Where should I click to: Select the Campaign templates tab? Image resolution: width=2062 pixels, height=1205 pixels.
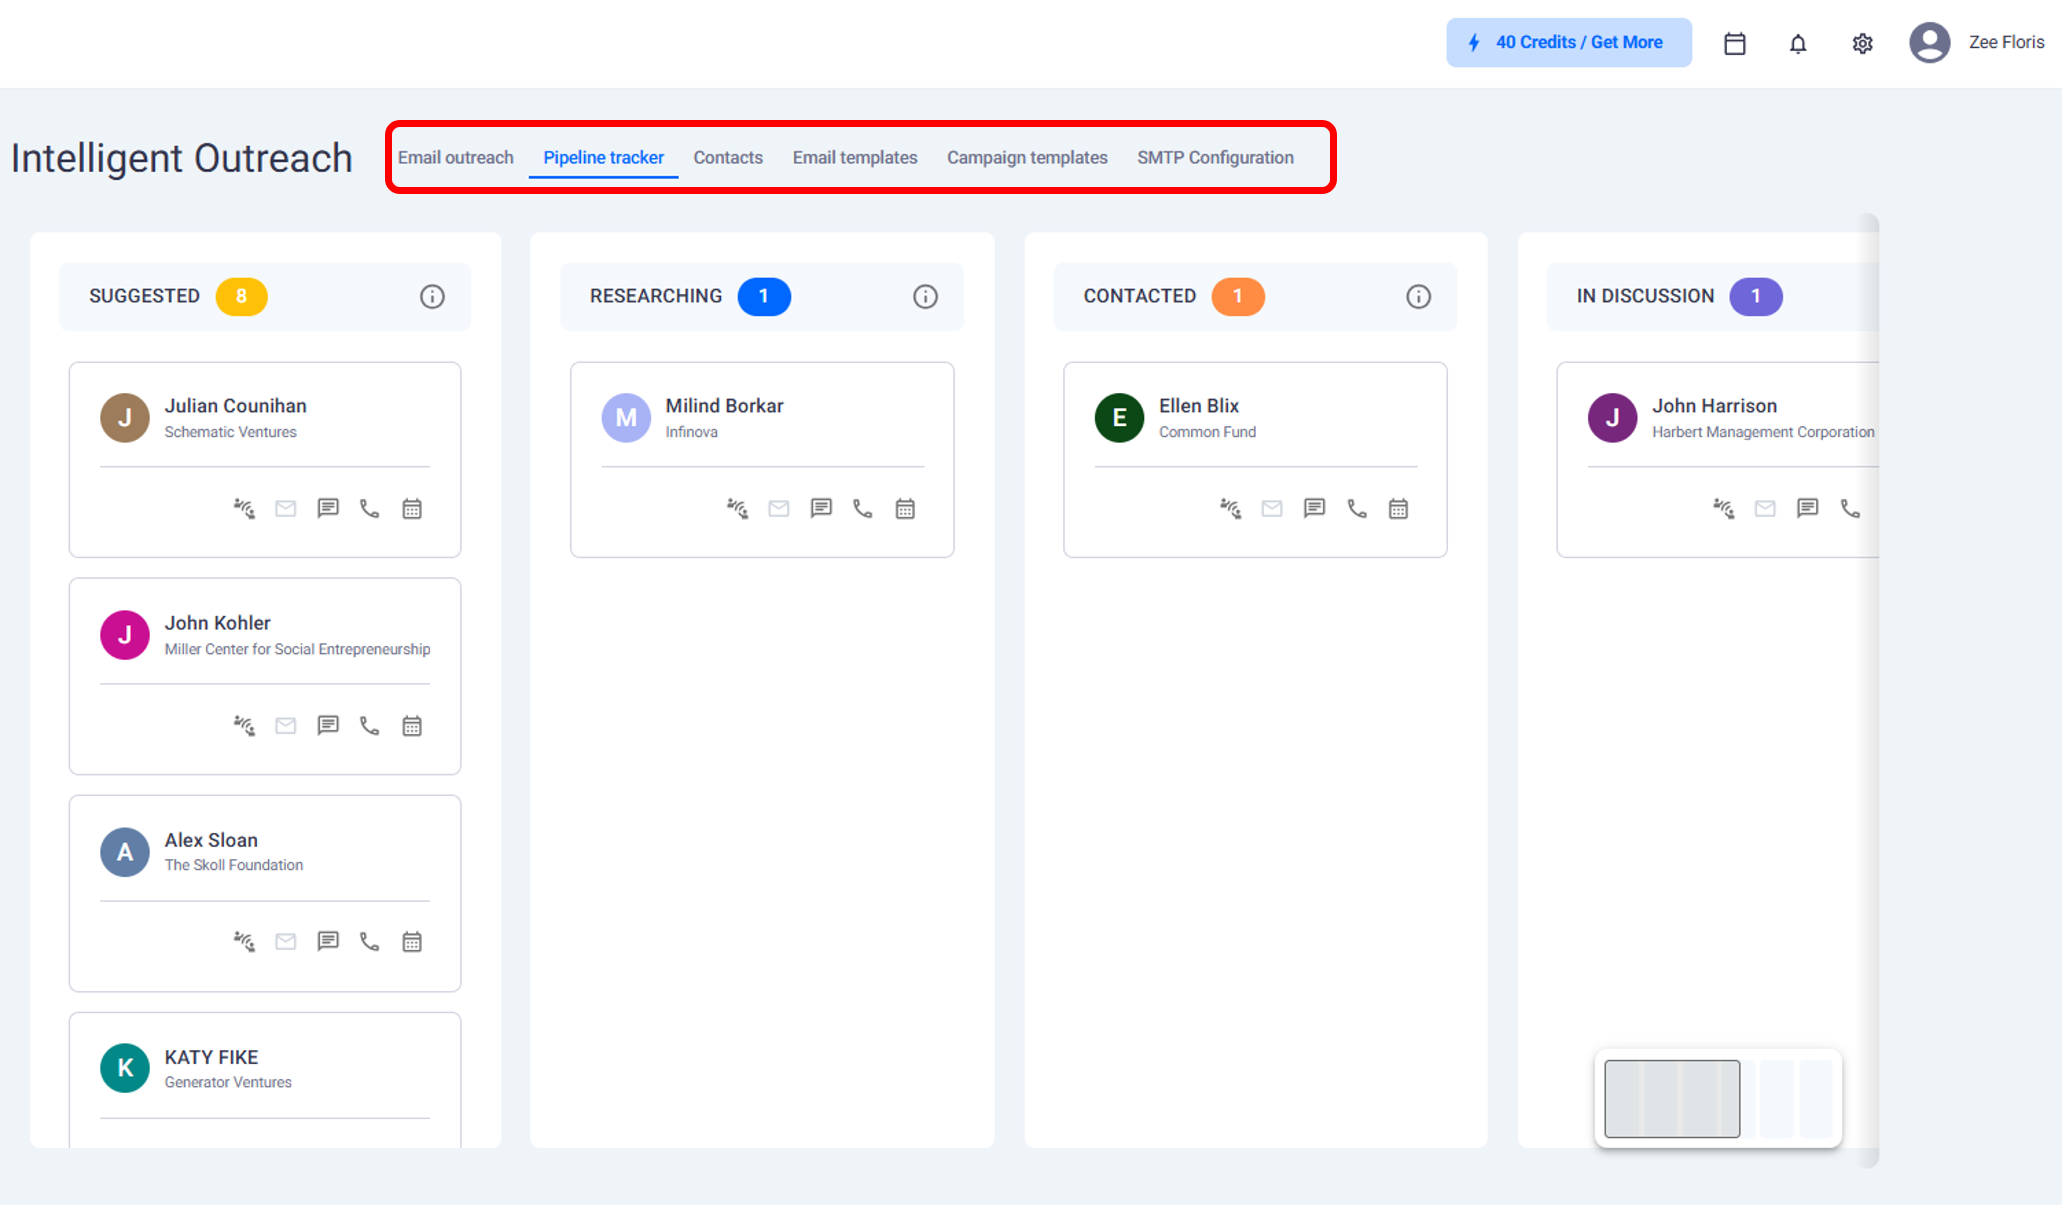(1027, 158)
